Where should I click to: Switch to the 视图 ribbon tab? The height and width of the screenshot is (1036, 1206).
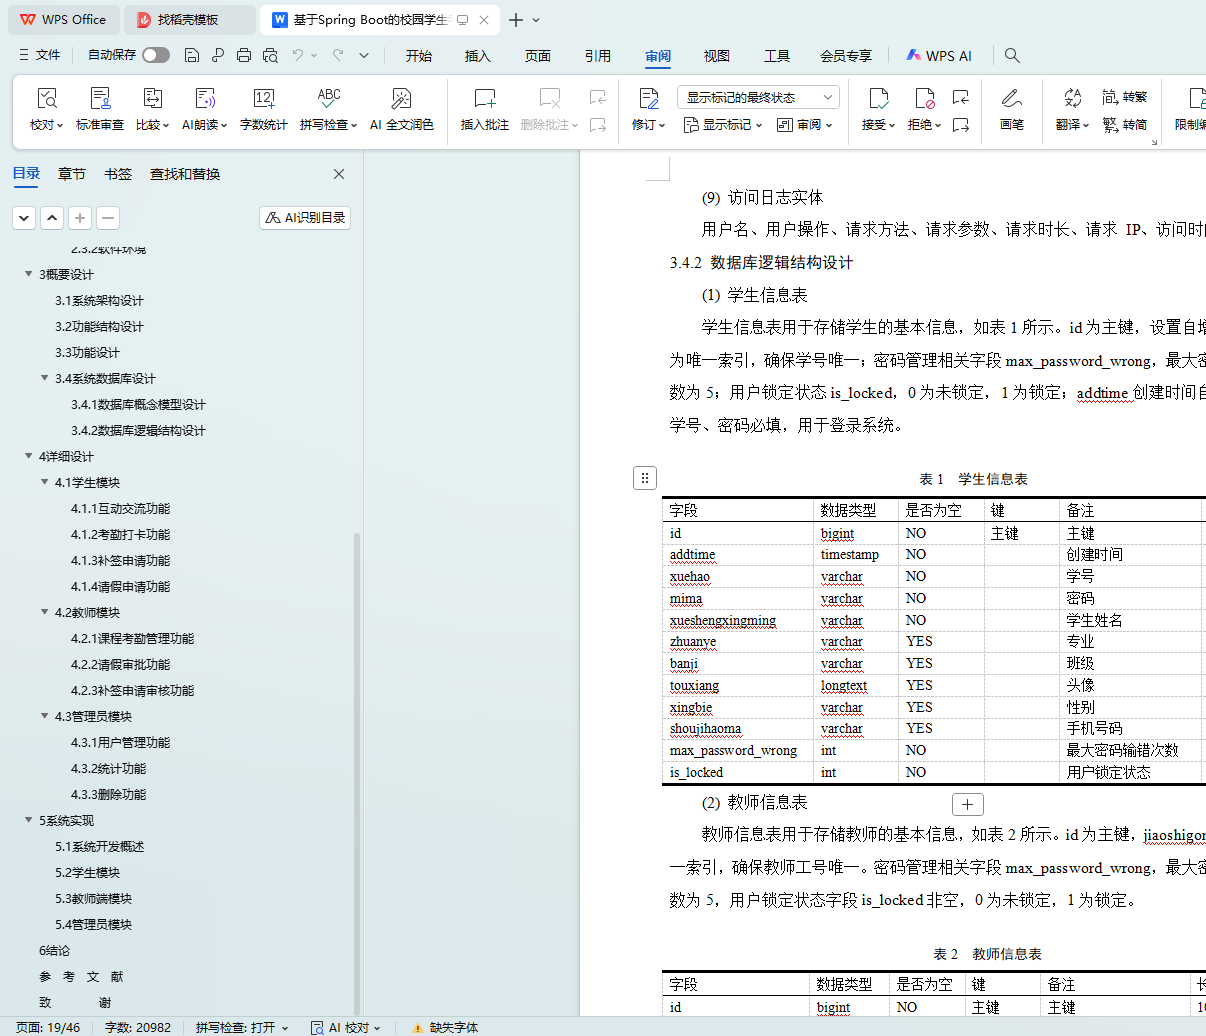(717, 56)
